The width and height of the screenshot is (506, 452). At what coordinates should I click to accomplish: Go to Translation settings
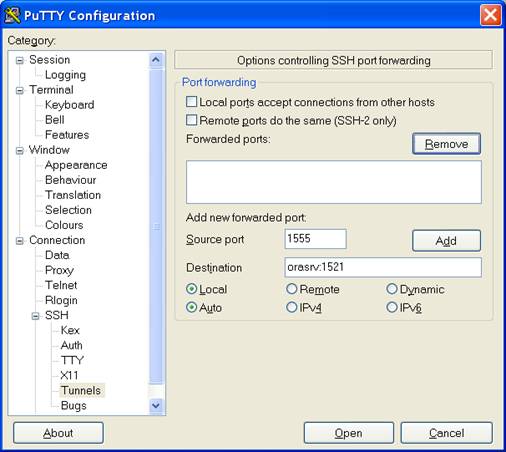(73, 195)
